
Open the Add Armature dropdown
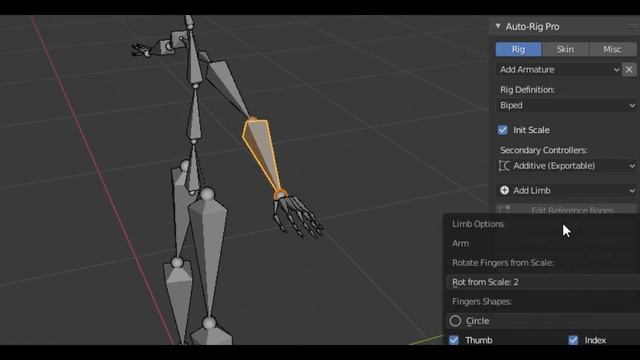click(x=558, y=69)
